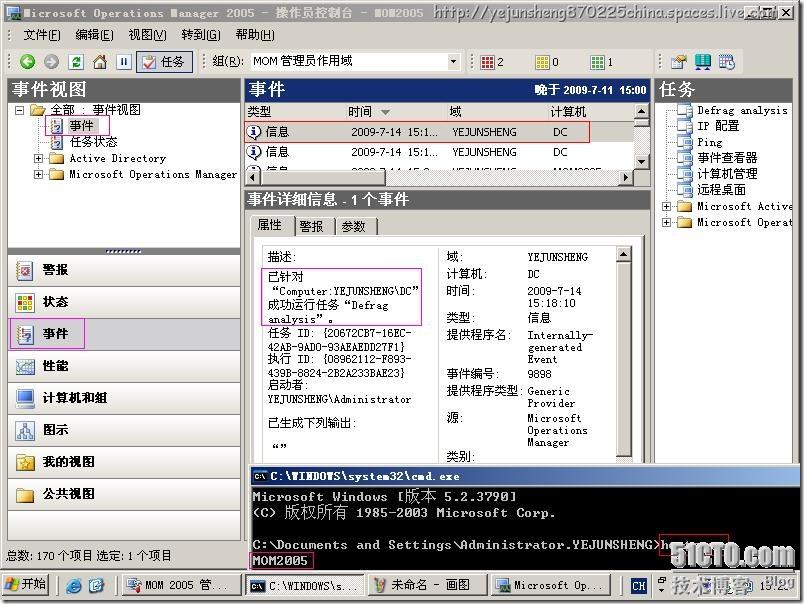
Task: Refresh the console view
Action: coord(76,62)
